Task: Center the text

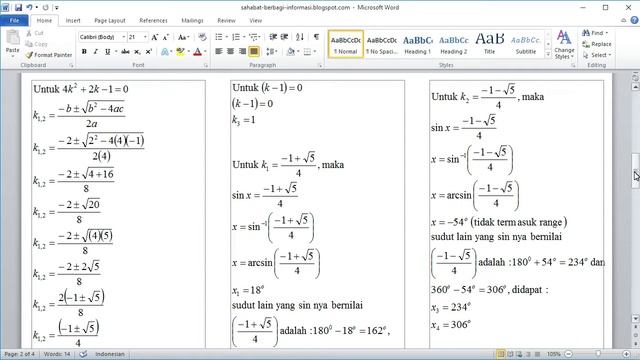Action: click(x=231, y=51)
